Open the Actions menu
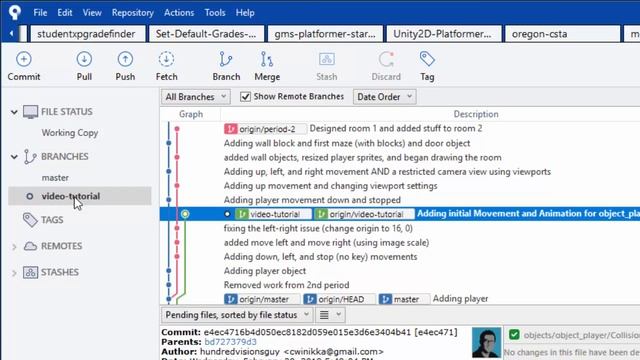This screenshot has height=360, width=640. coord(179,13)
